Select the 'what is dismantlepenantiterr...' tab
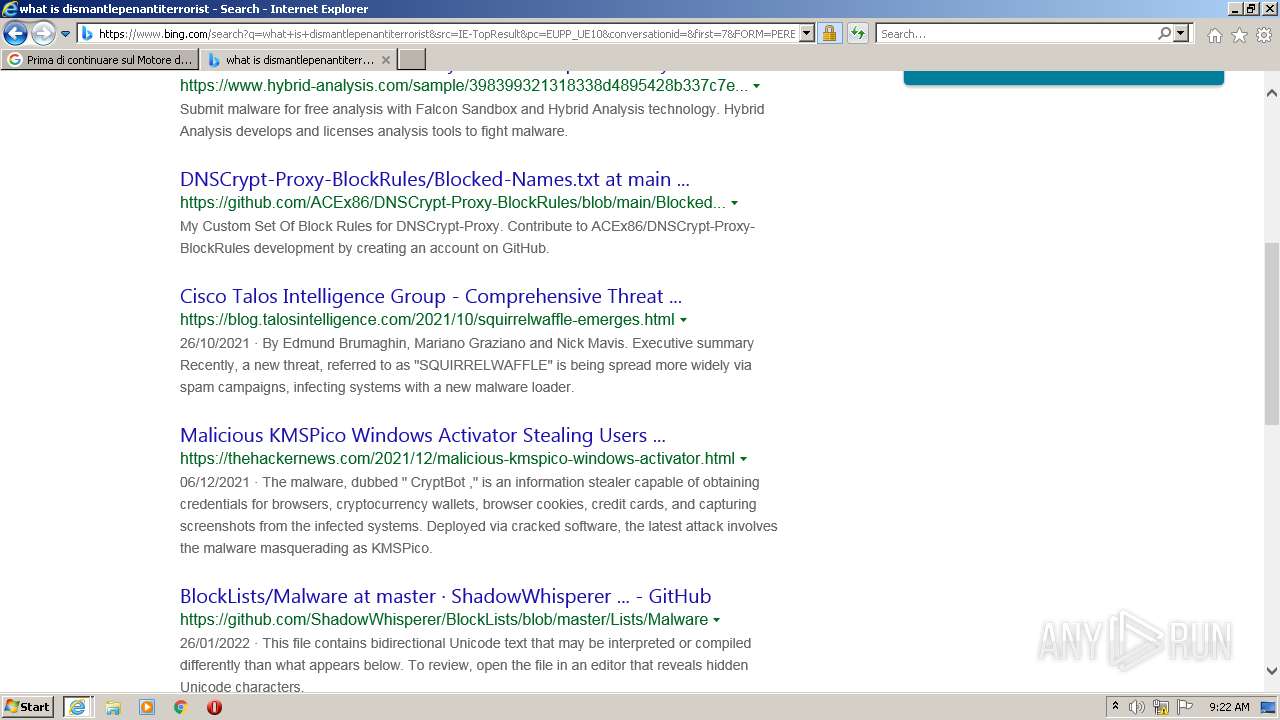This screenshot has width=1280, height=720. point(290,60)
